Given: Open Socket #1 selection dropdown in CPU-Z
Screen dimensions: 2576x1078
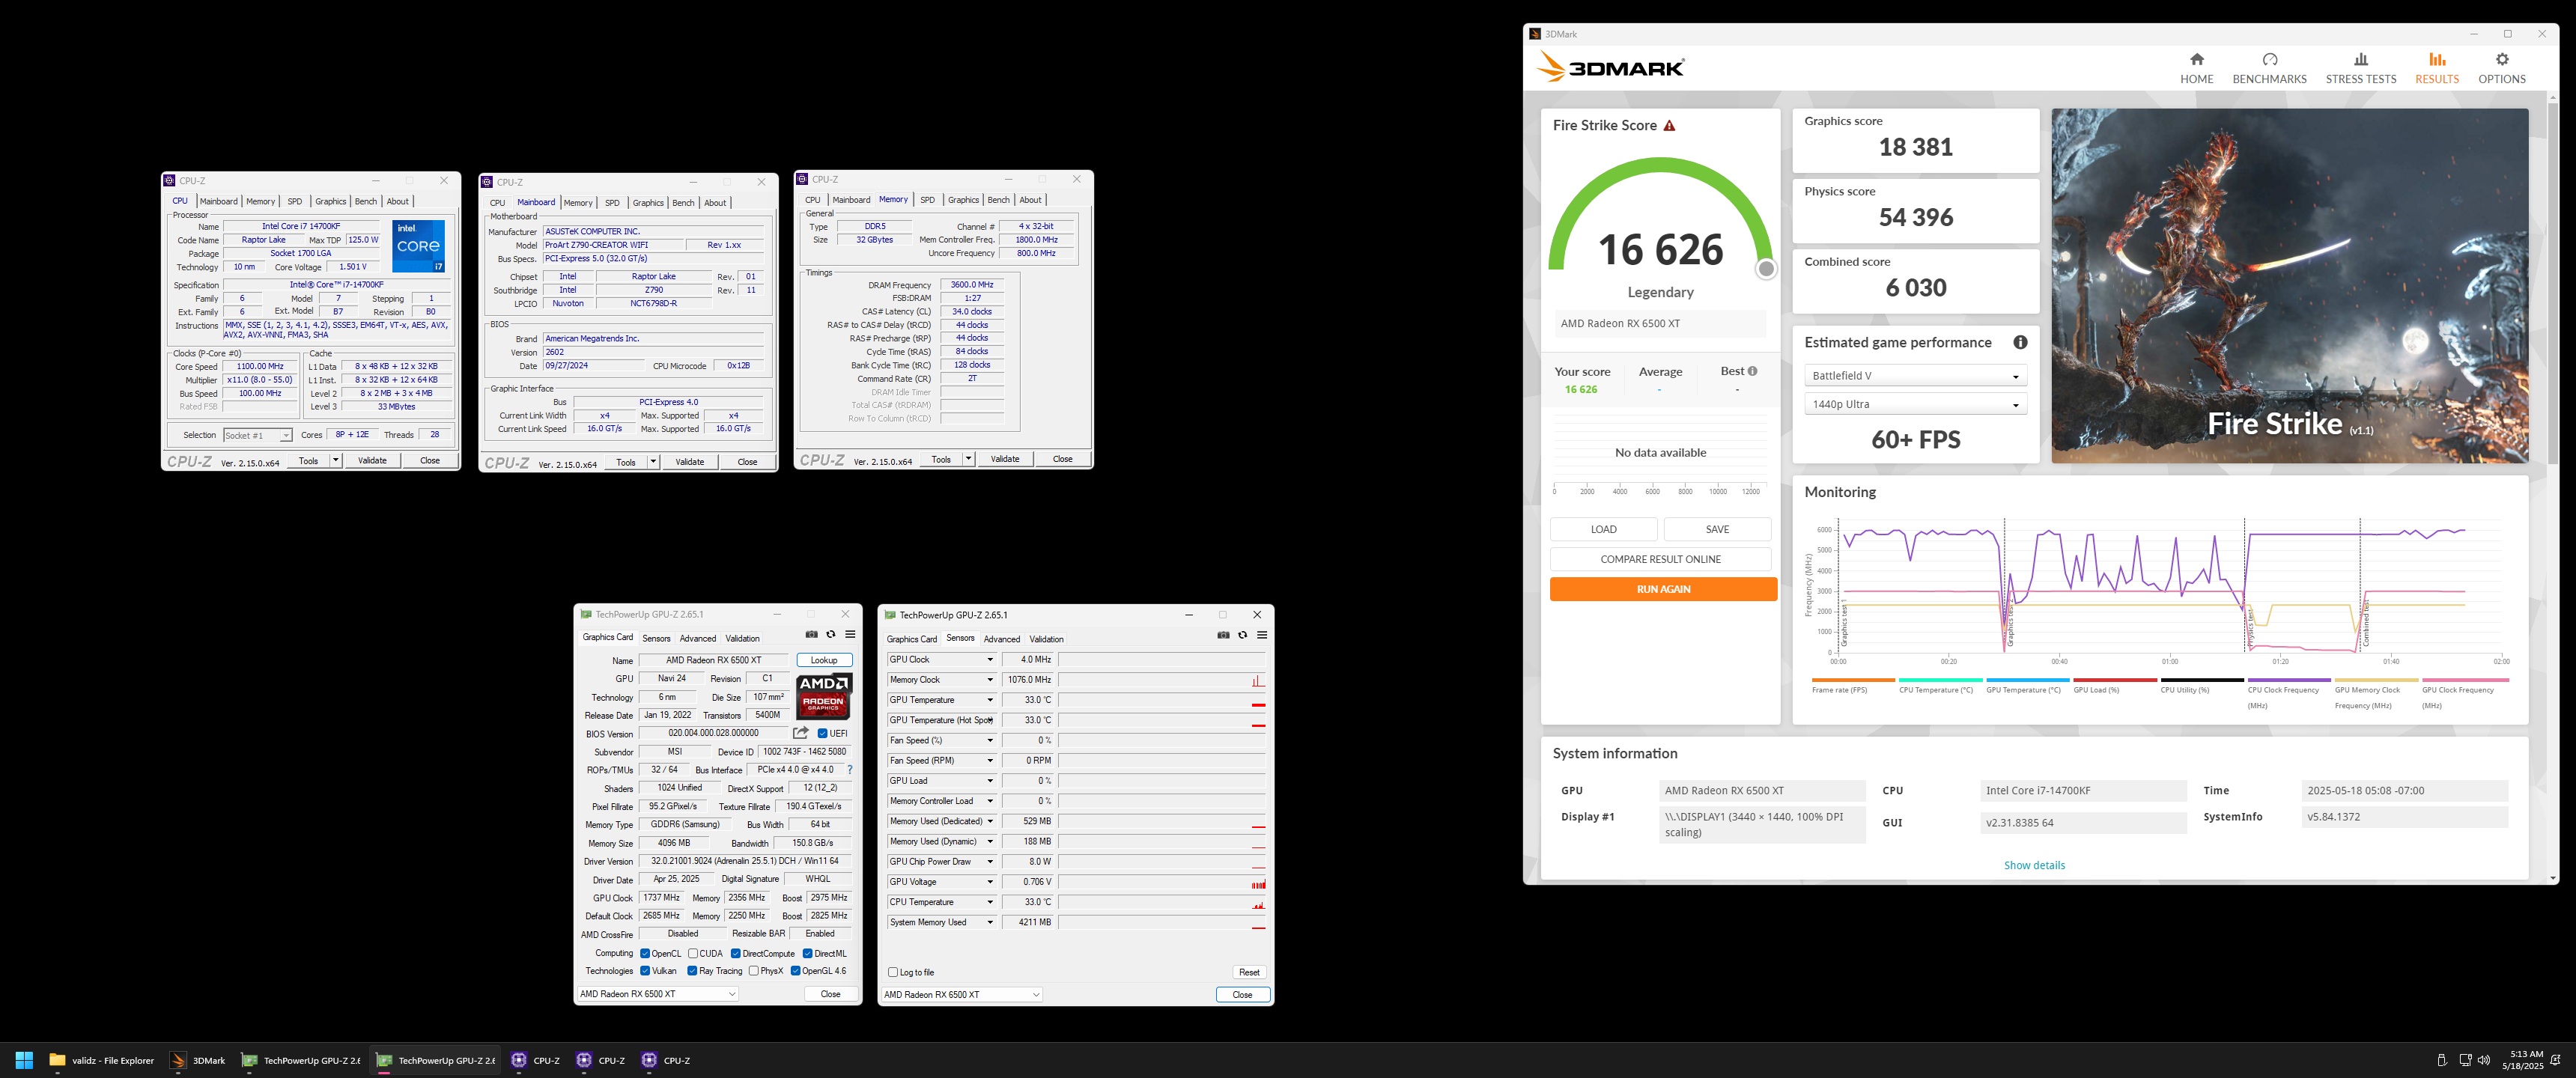Looking at the screenshot, I should click(257, 435).
